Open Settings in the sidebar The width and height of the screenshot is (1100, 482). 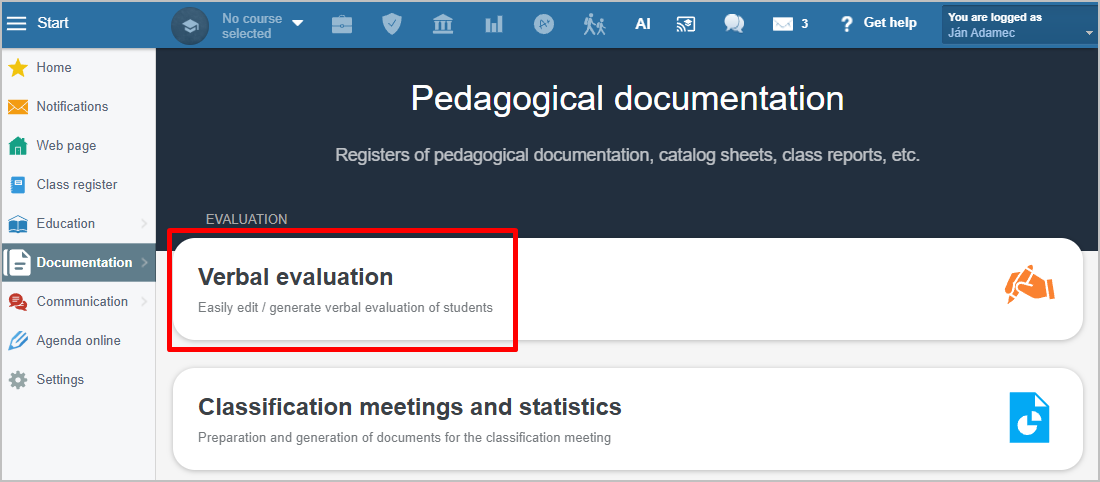(60, 380)
